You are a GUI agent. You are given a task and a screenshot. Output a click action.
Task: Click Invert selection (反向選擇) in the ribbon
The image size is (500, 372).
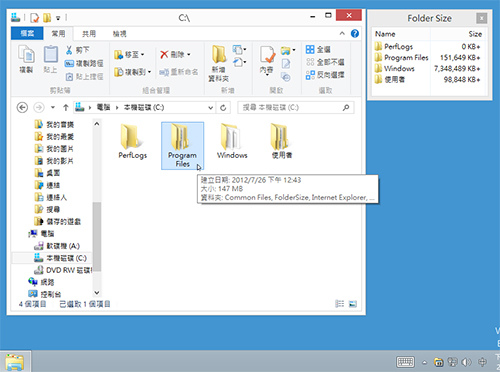point(325,75)
